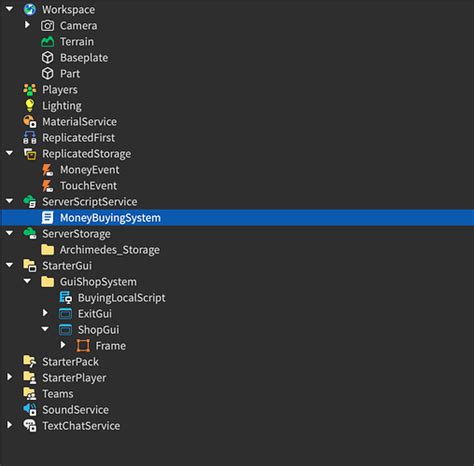Select the TouchEvent label
Image resolution: width=474 pixels, height=466 pixels.
[x=89, y=186]
